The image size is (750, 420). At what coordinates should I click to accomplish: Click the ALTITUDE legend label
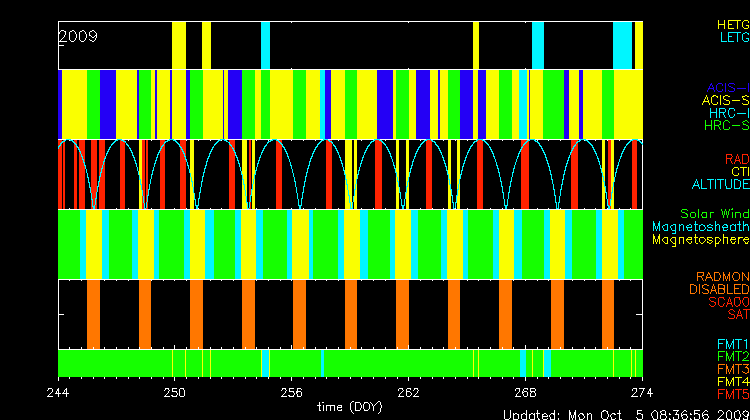(719, 185)
